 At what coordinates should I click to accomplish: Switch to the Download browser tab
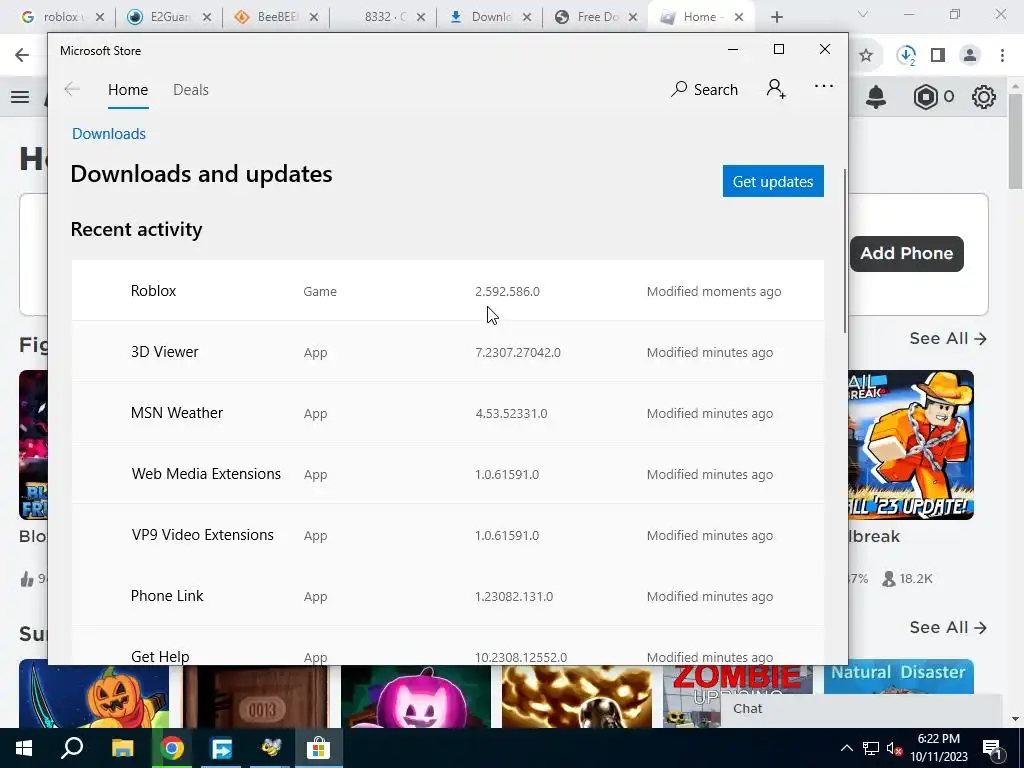click(x=491, y=17)
